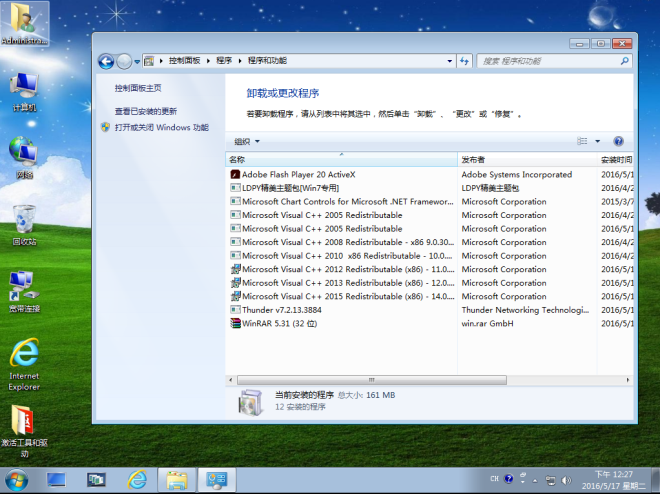Select the LDPY精美主题包[Win7专用] entry

[x=290, y=188]
